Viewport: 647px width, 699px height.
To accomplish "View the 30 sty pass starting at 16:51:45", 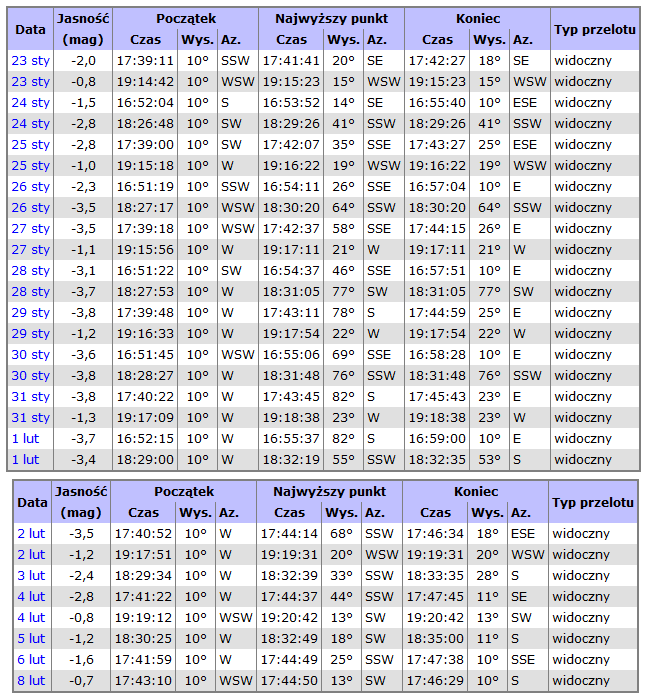I will point(30,354).
